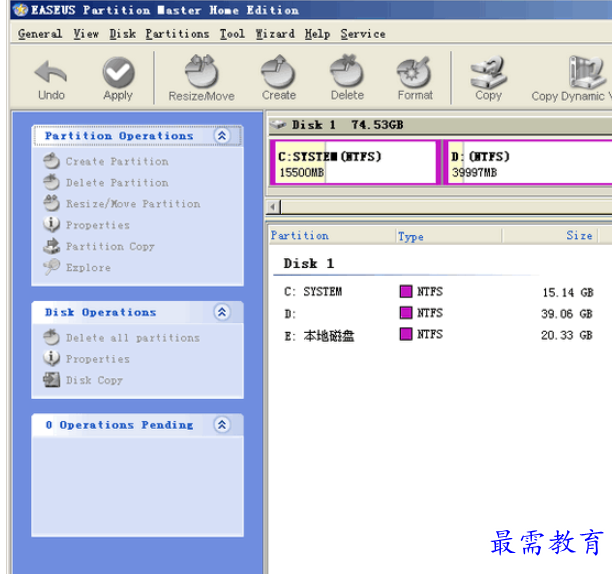The height and width of the screenshot is (574, 612).
Task: Click the disk Properties info icon
Action: point(52,358)
